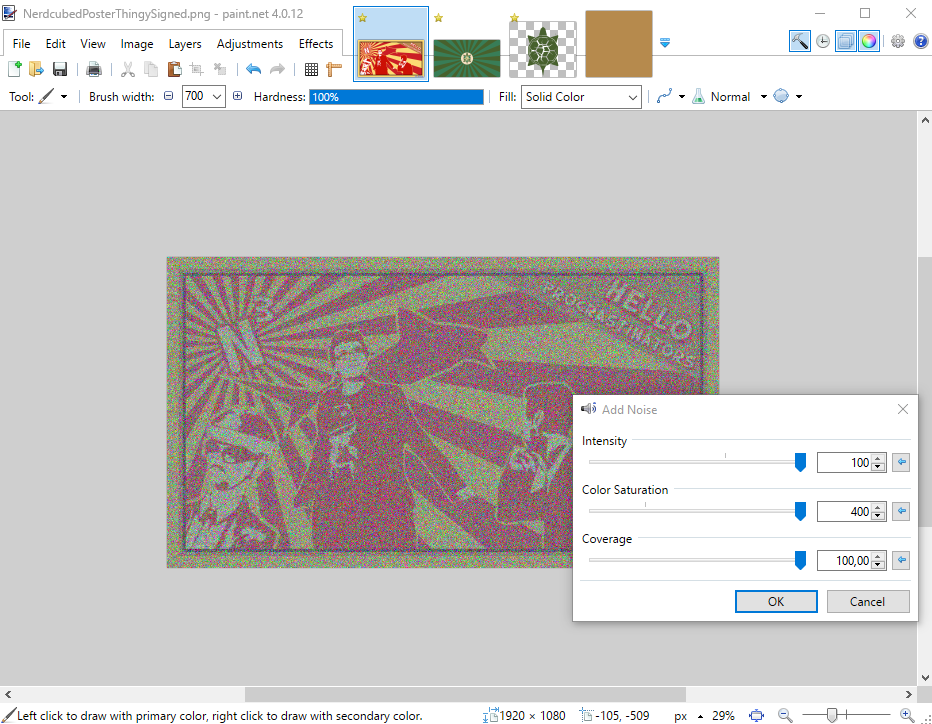Copy the selection with the copy icon
The image size is (932, 724).
tap(151, 69)
